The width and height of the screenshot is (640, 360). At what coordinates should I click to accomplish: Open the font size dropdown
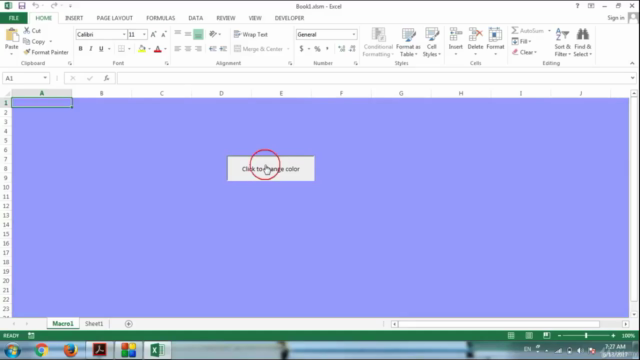[144, 35]
